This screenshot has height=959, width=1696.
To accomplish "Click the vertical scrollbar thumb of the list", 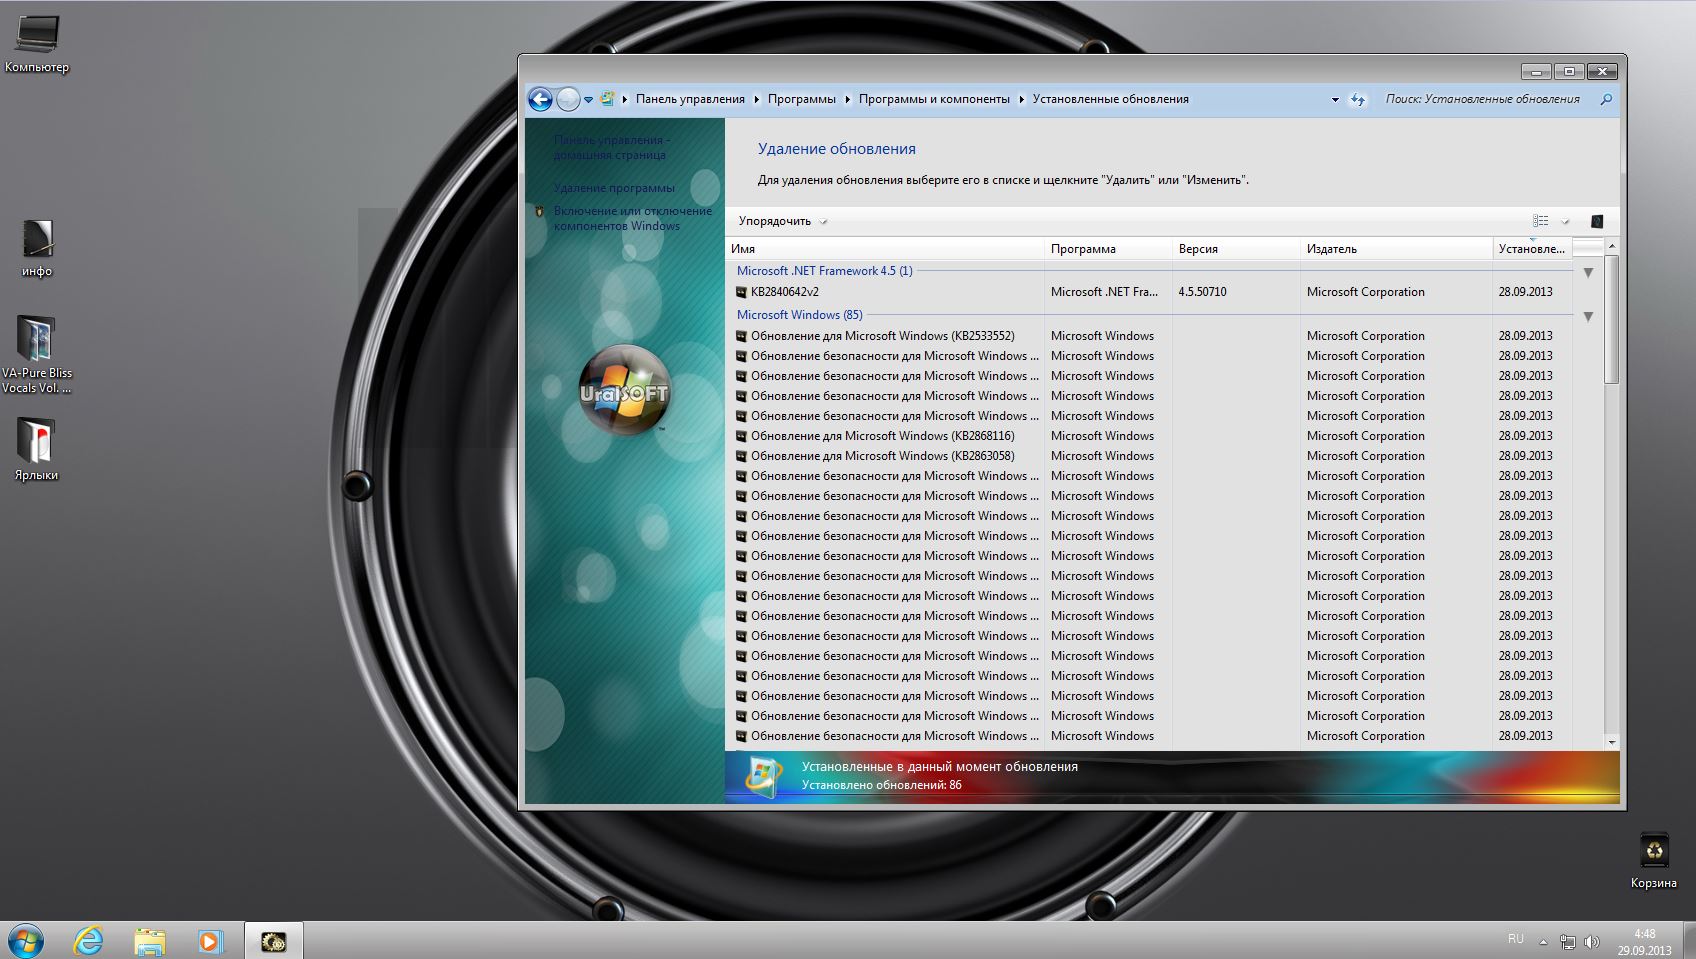I will click(x=1611, y=319).
